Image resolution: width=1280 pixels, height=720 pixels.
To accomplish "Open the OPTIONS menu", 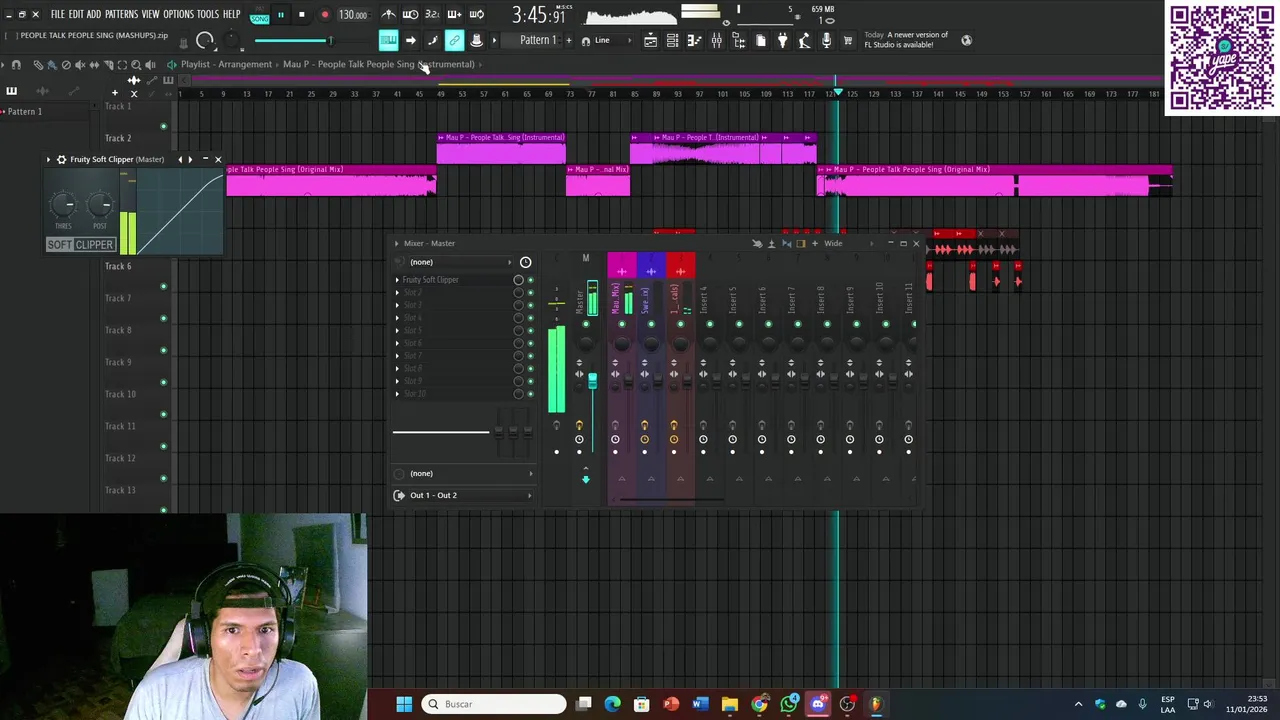I will click(178, 15).
